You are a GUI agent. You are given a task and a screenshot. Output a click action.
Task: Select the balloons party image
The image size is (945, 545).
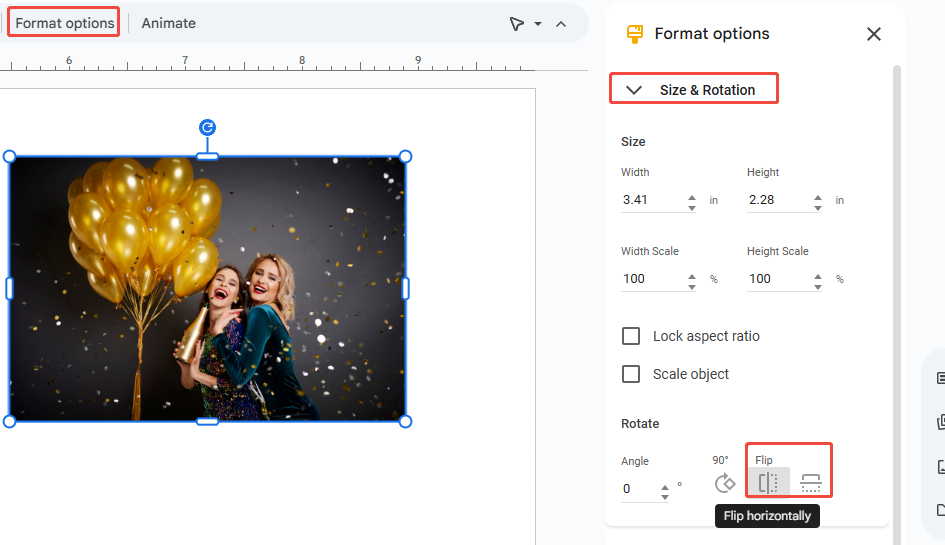click(207, 289)
